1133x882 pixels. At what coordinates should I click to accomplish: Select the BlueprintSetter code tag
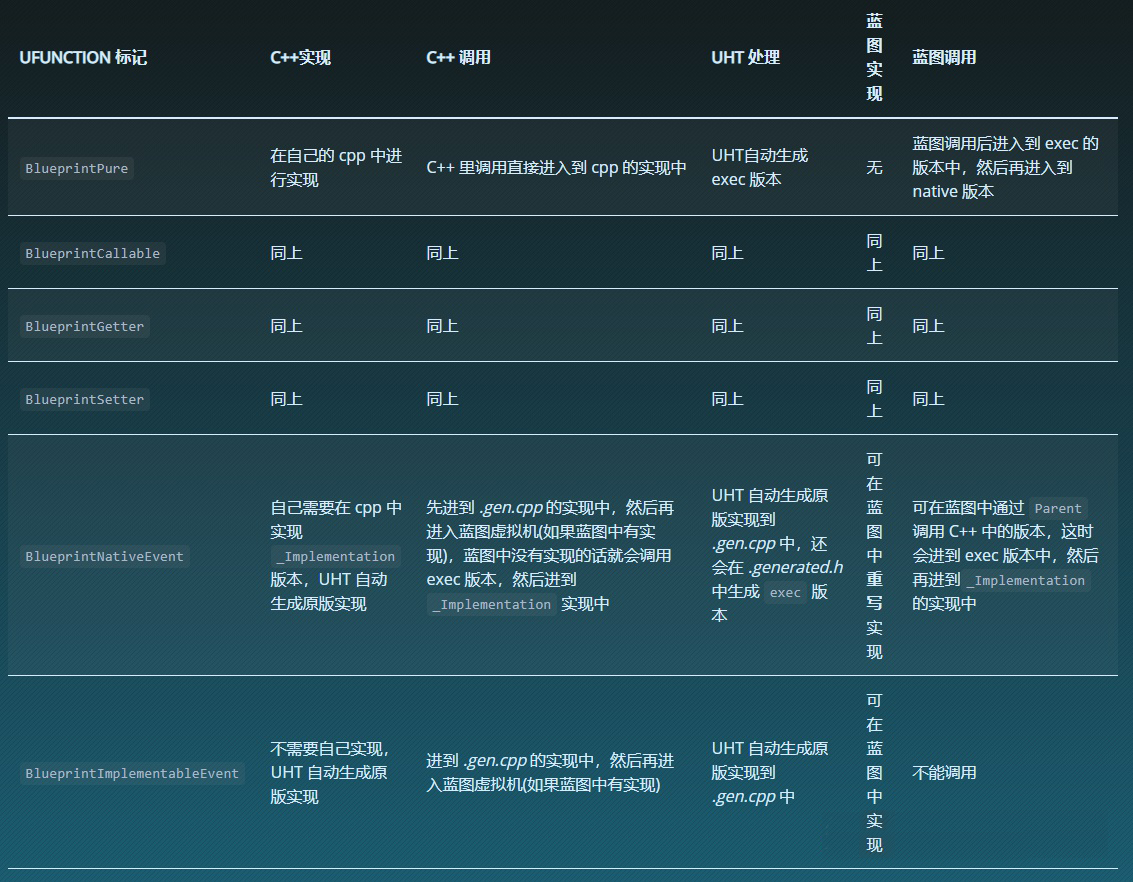84,399
